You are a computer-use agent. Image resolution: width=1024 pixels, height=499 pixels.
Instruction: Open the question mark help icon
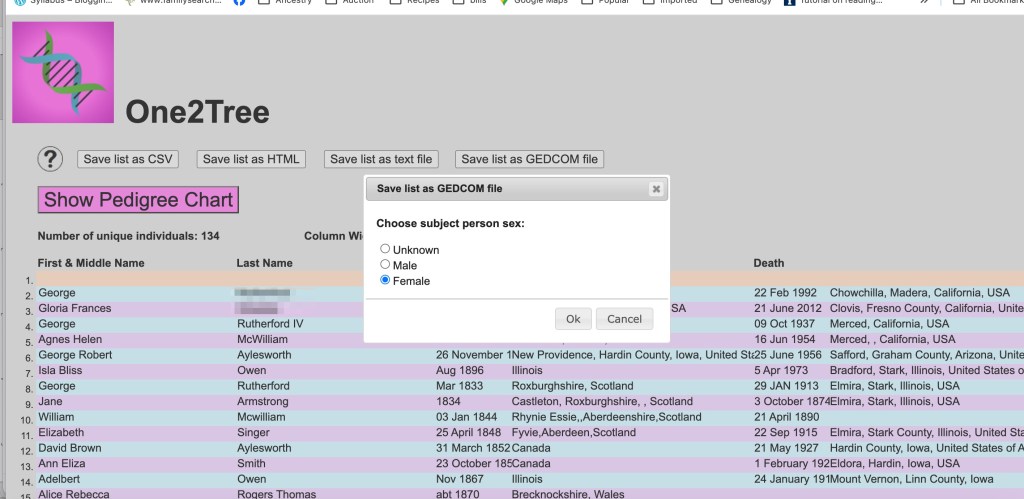coord(50,159)
